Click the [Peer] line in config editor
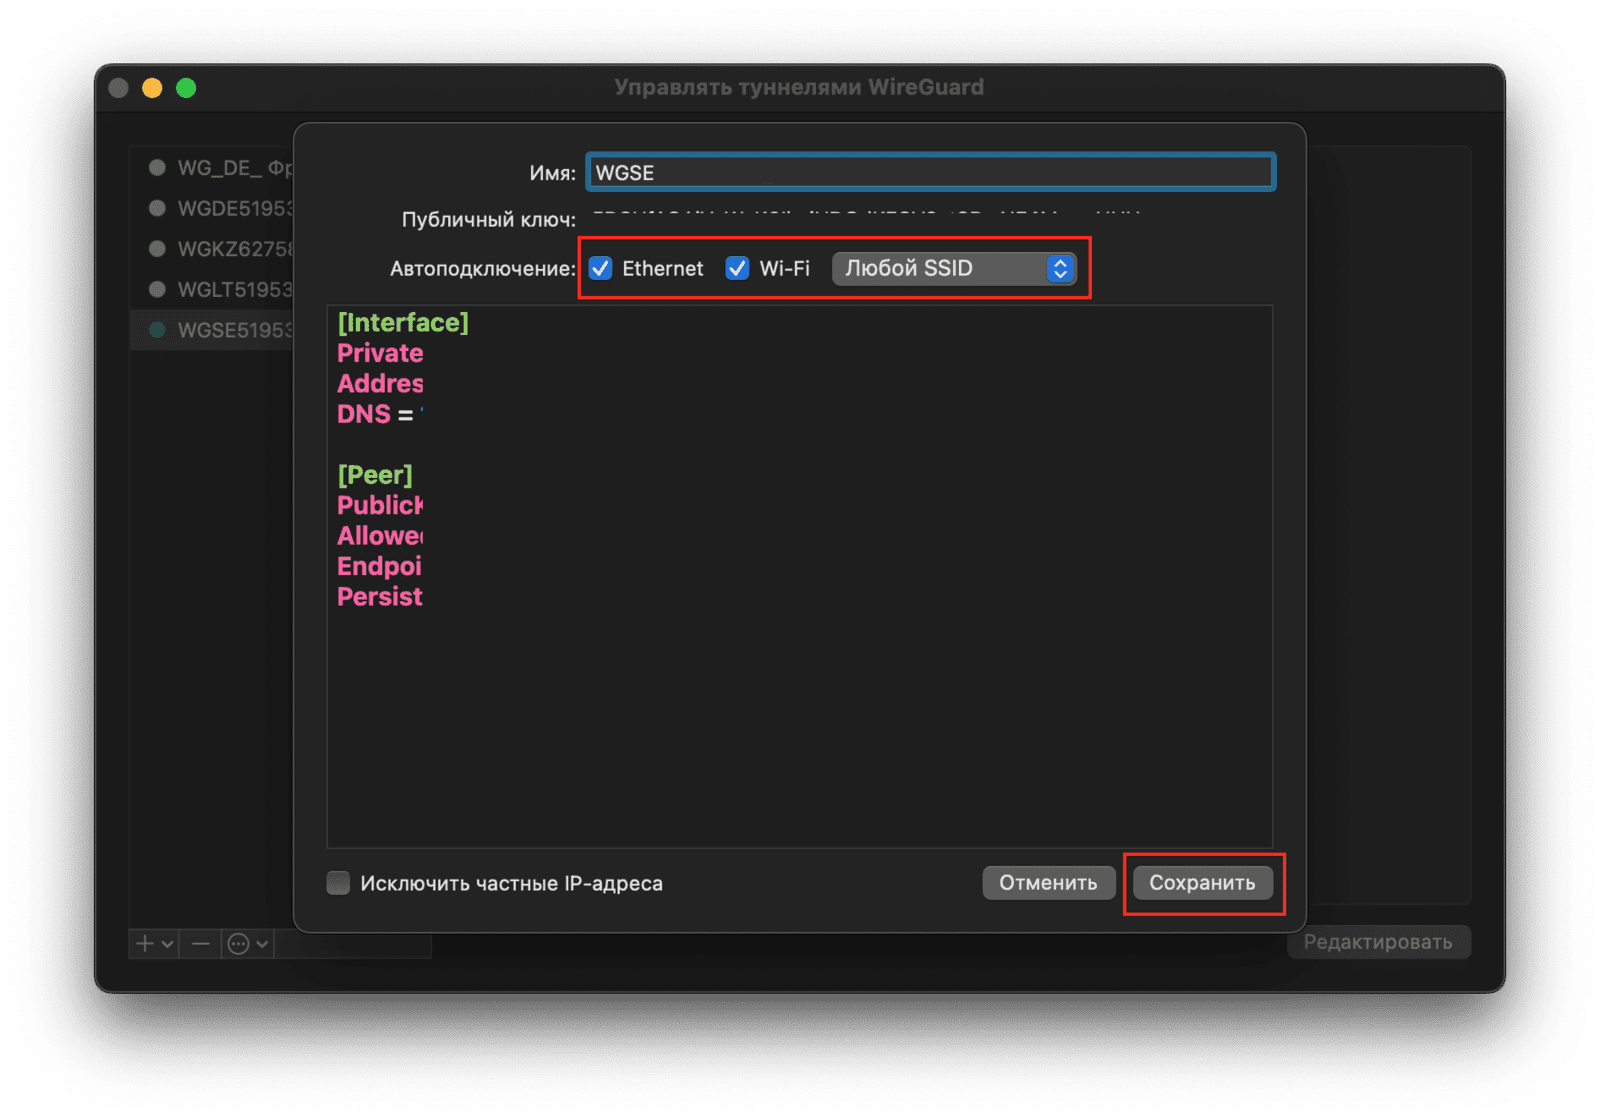 (375, 475)
